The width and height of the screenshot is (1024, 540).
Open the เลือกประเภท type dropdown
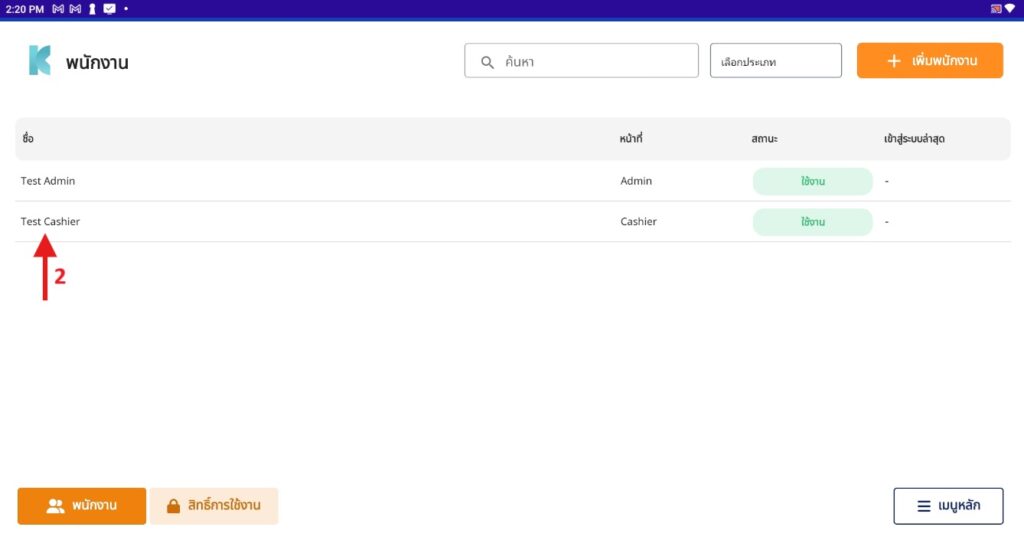tap(775, 61)
